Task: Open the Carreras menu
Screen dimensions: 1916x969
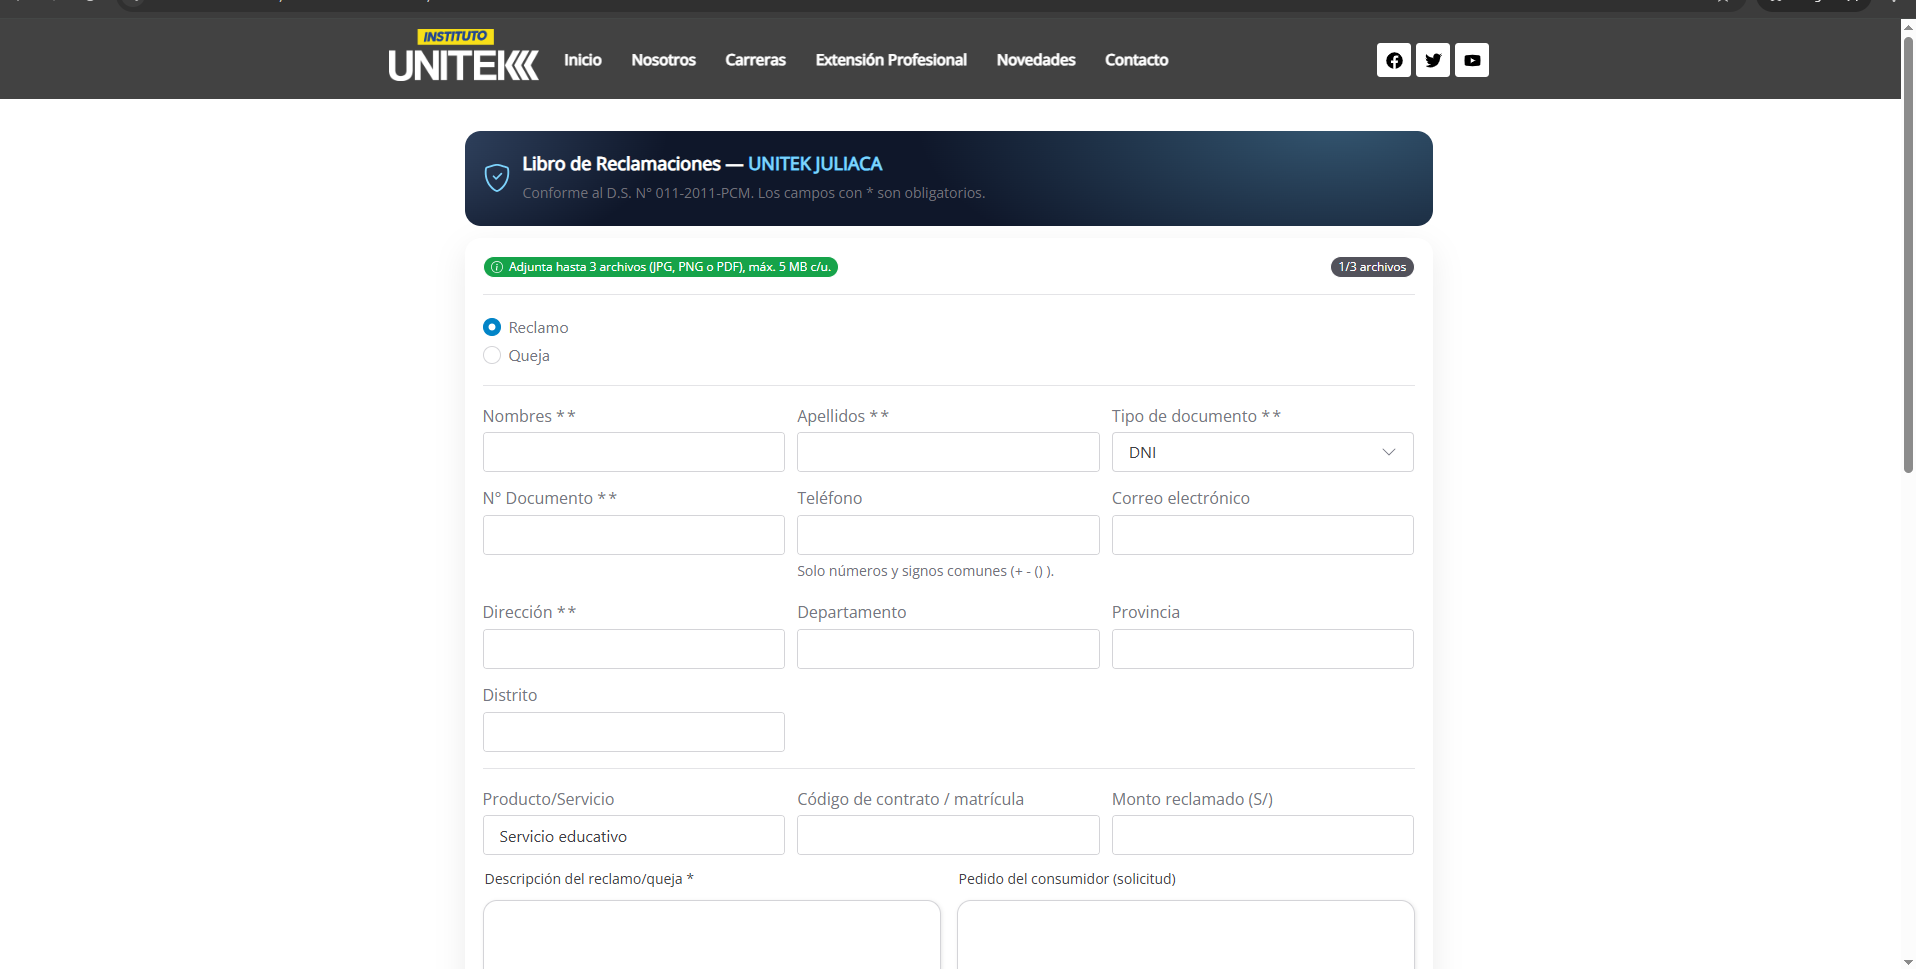Action: (x=755, y=60)
